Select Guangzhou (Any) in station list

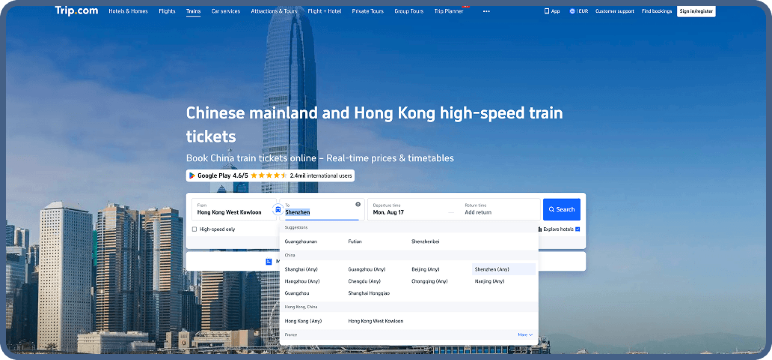[x=366, y=269]
